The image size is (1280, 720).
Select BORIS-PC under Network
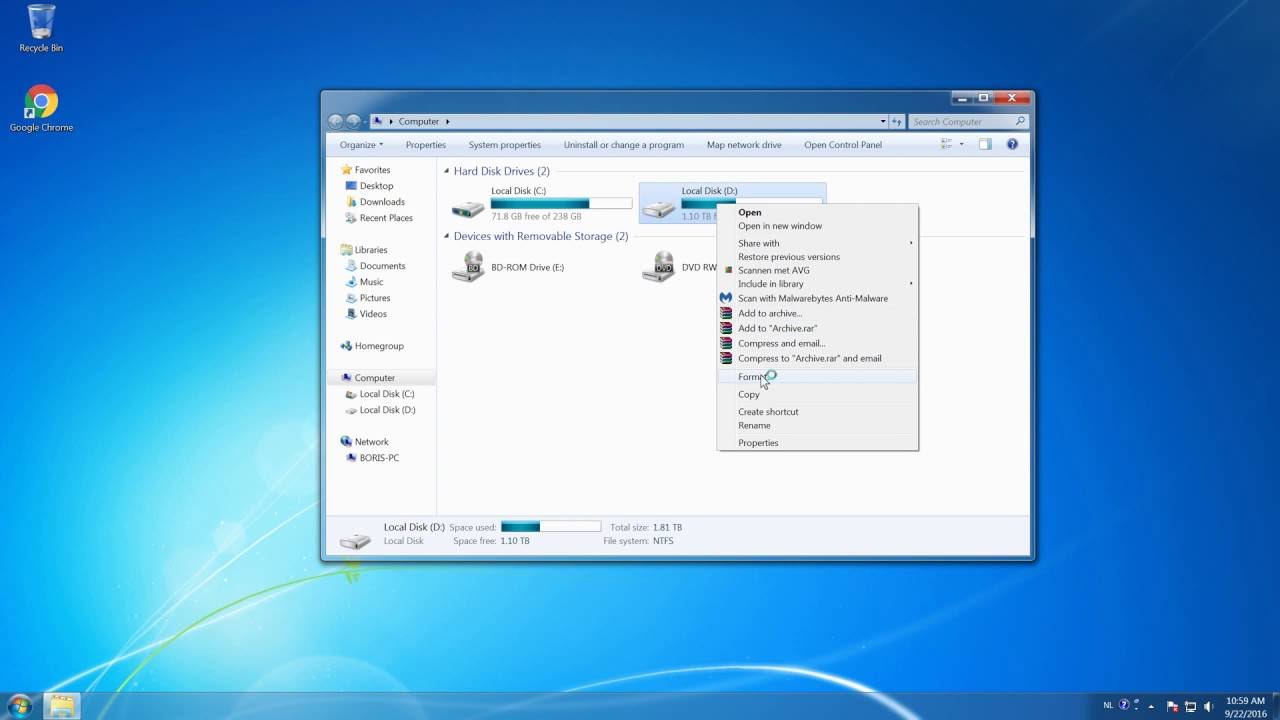pyautogui.click(x=379, y=458)
